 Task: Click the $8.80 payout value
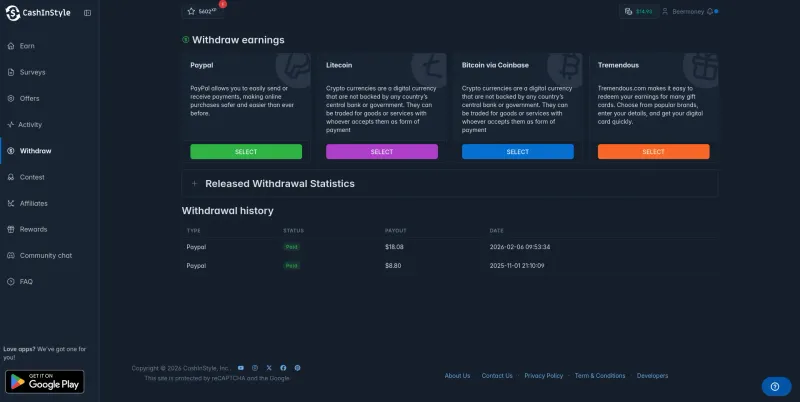coord(393,266)
